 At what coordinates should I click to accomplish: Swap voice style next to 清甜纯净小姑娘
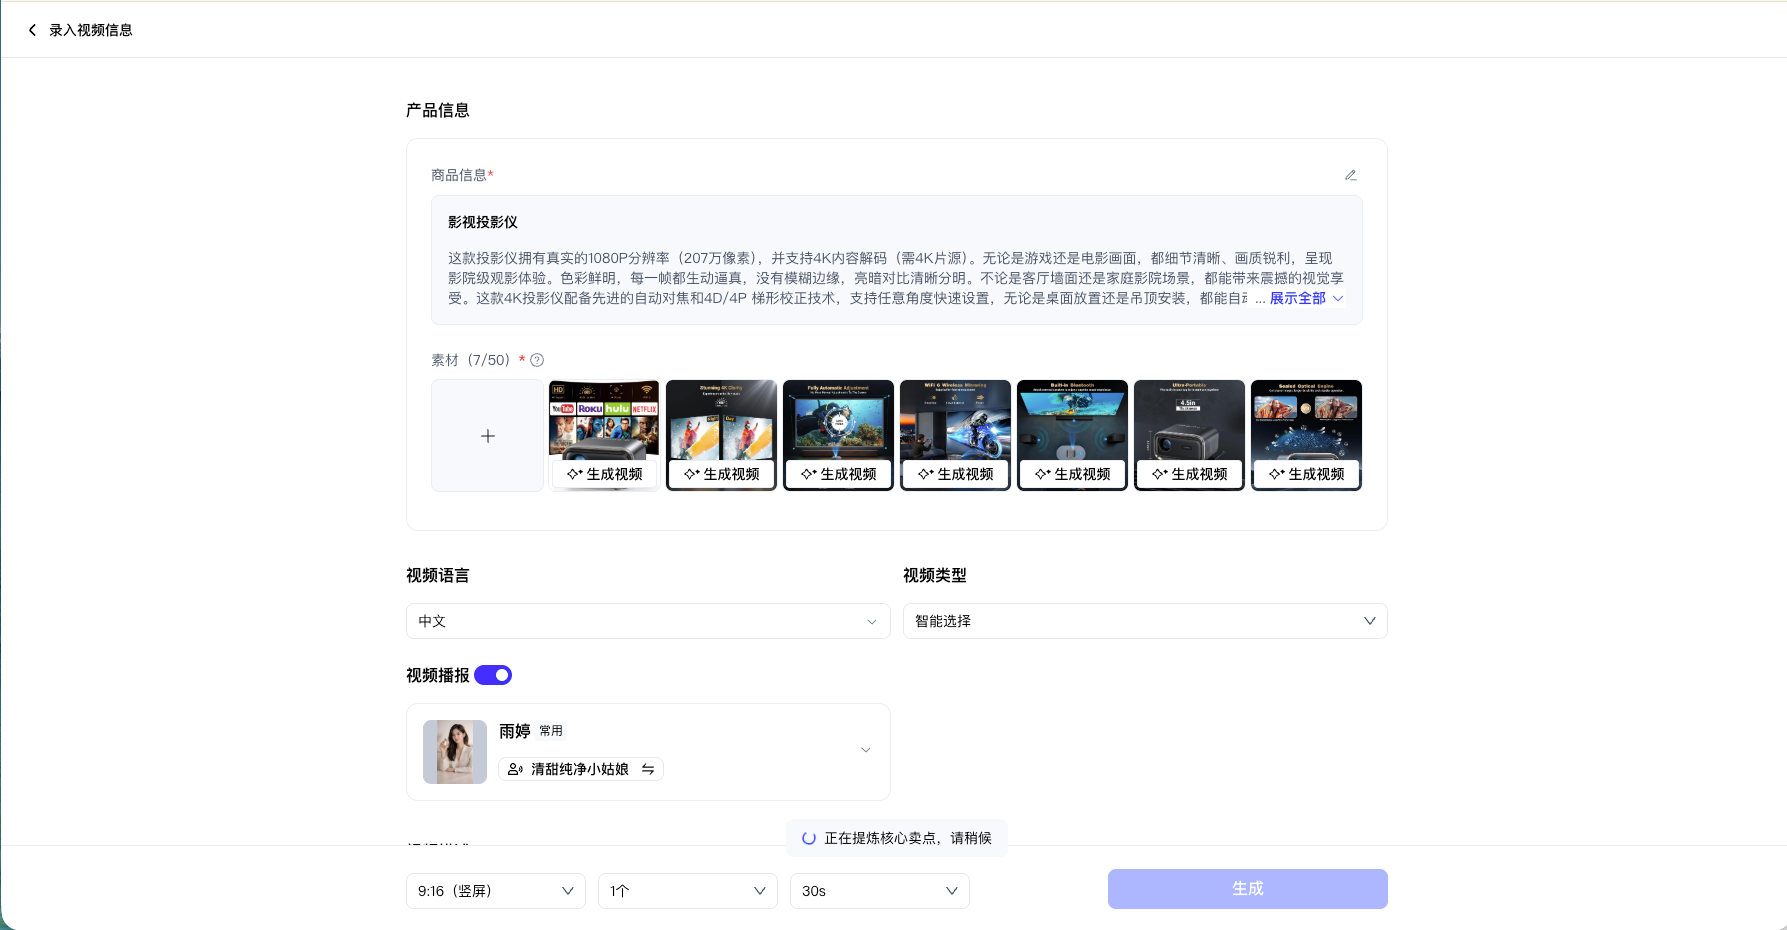[648, 769]
